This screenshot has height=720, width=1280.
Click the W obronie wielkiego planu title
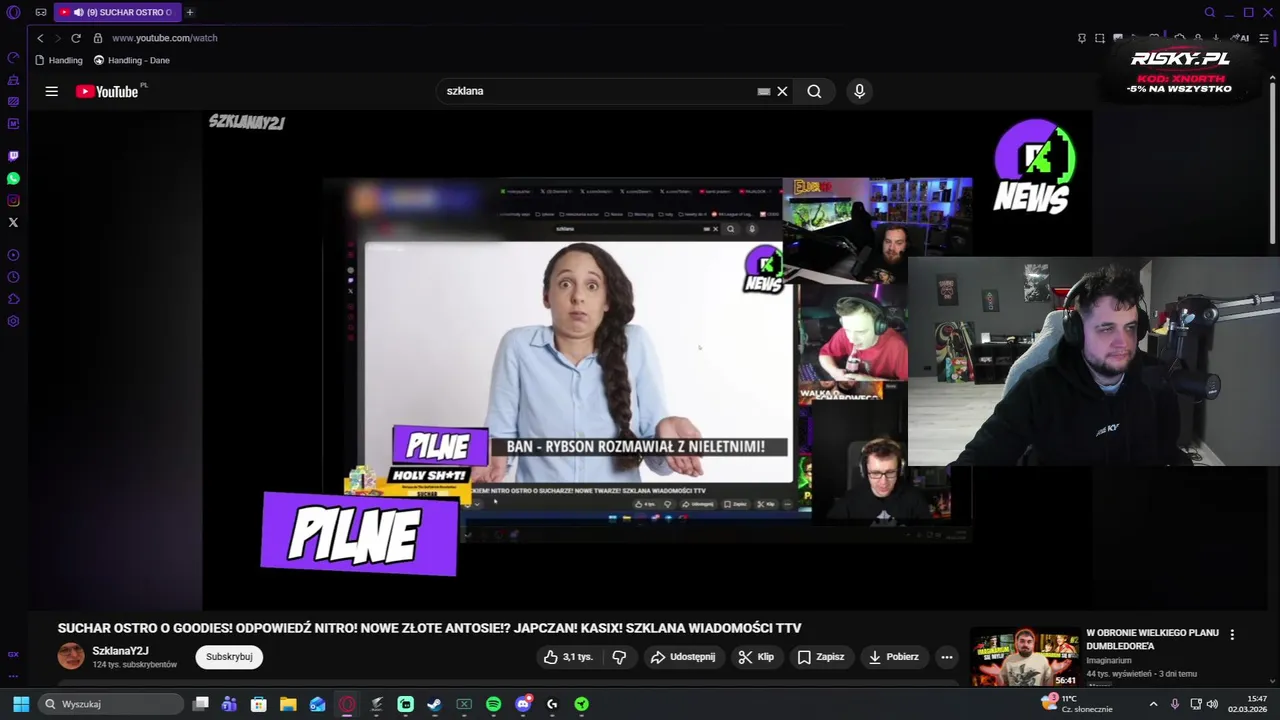click(1152, 639)
